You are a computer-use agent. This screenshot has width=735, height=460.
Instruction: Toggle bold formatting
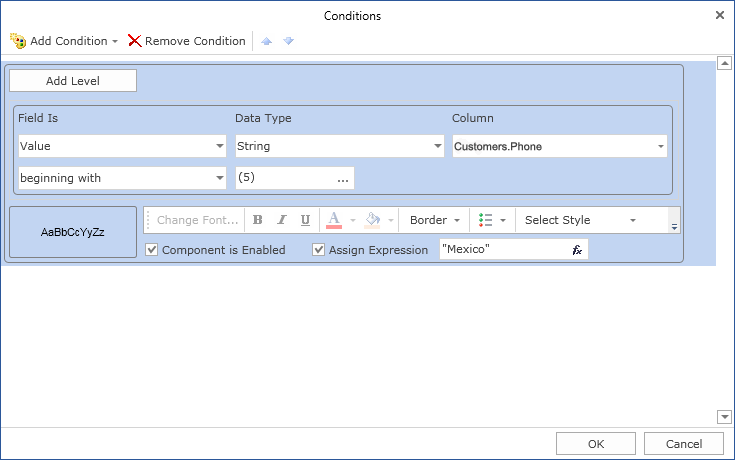258,220
